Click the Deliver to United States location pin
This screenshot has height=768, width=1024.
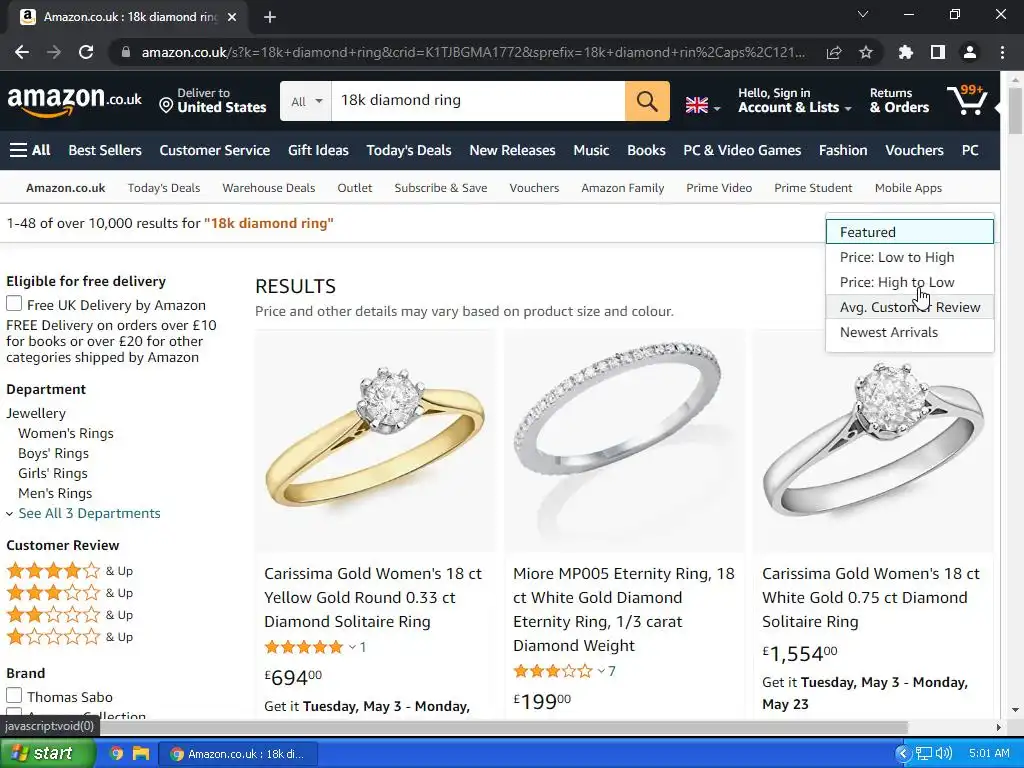(x=166, y=105)
